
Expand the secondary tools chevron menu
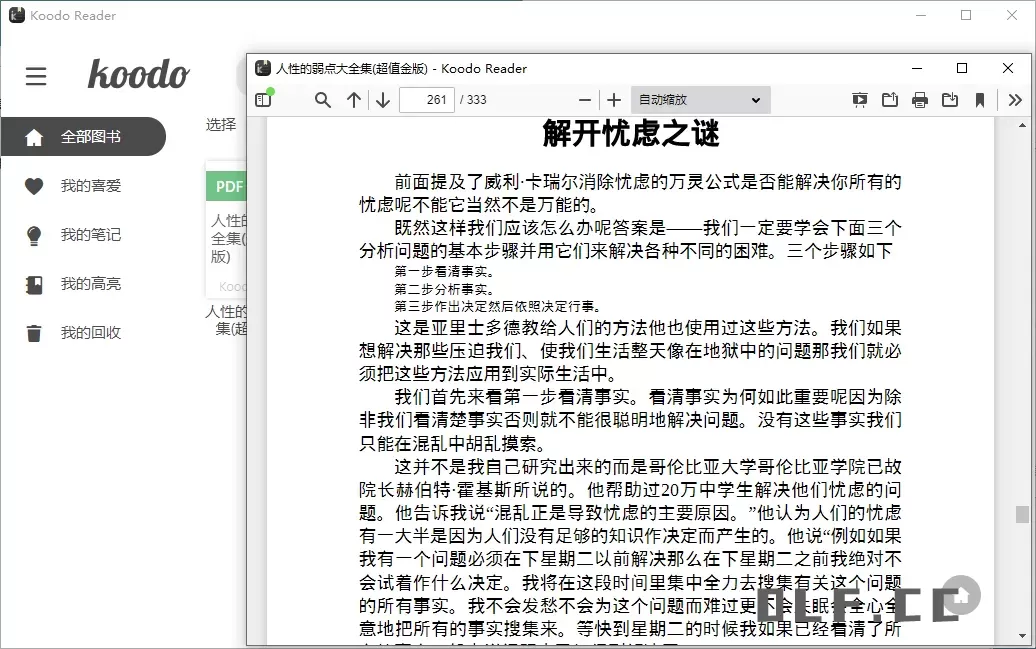(1015, 100)
